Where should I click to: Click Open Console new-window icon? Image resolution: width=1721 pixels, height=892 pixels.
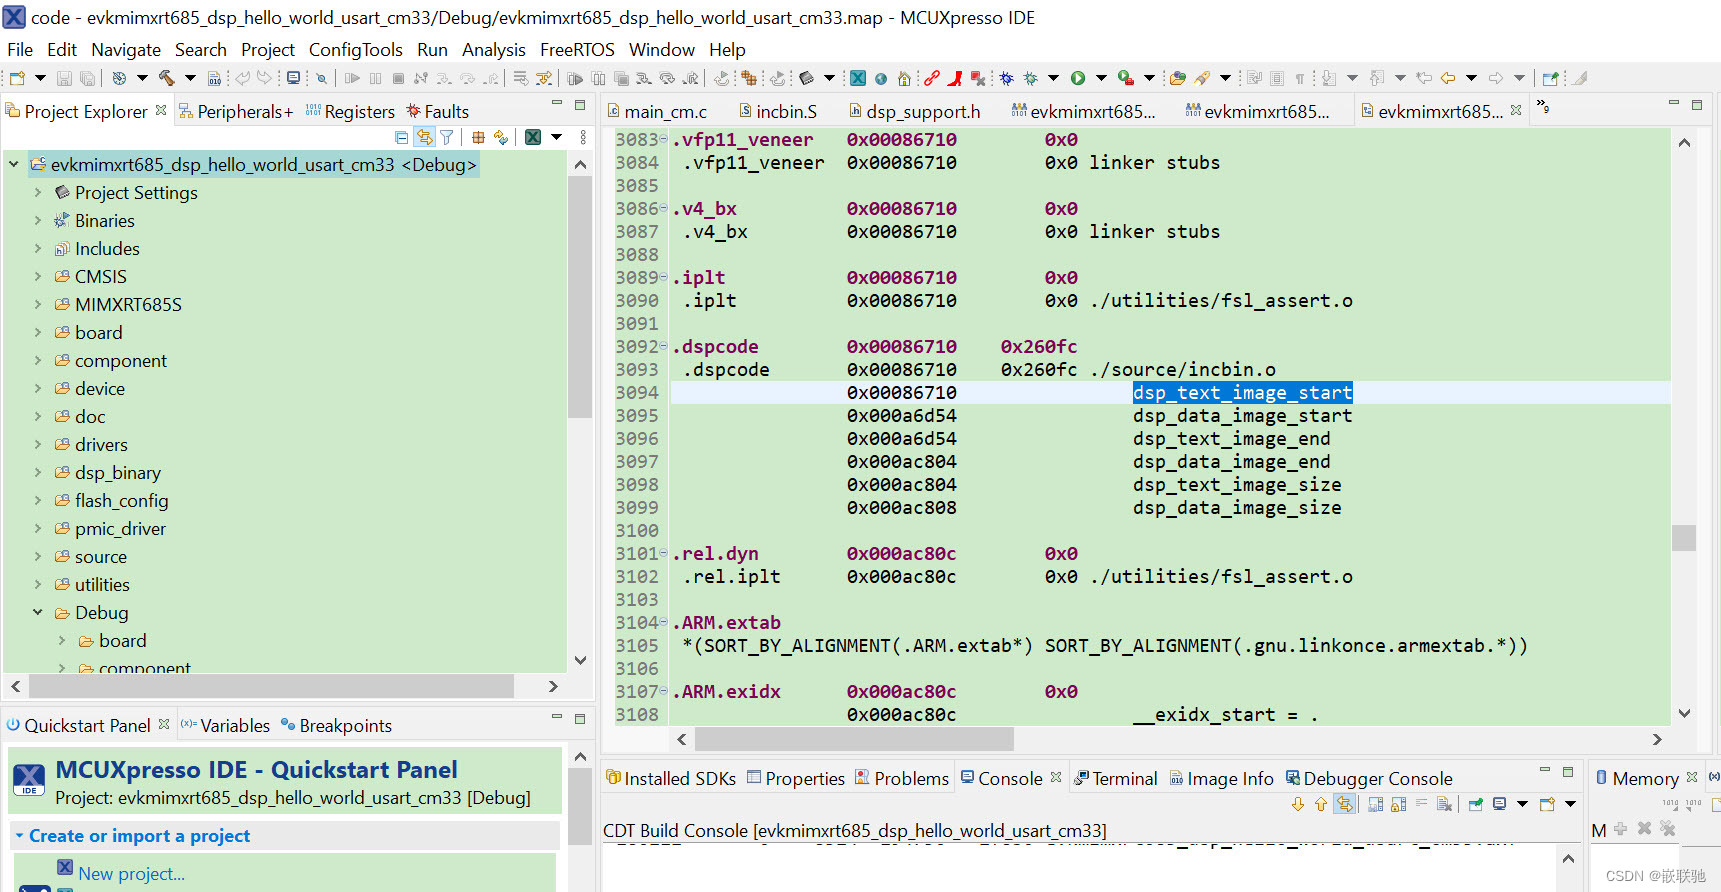coord(1547,804)
